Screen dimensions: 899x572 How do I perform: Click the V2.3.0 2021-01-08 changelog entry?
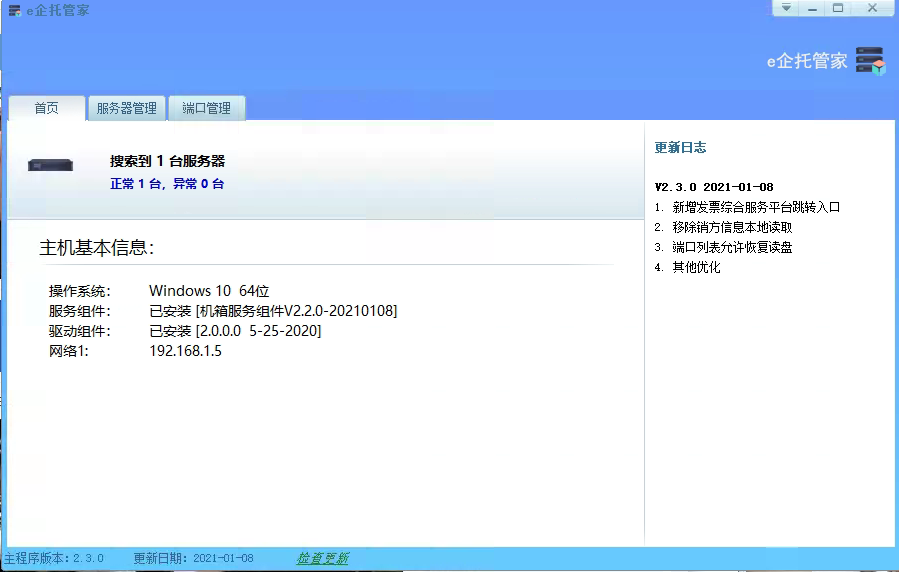coord(714,187)
